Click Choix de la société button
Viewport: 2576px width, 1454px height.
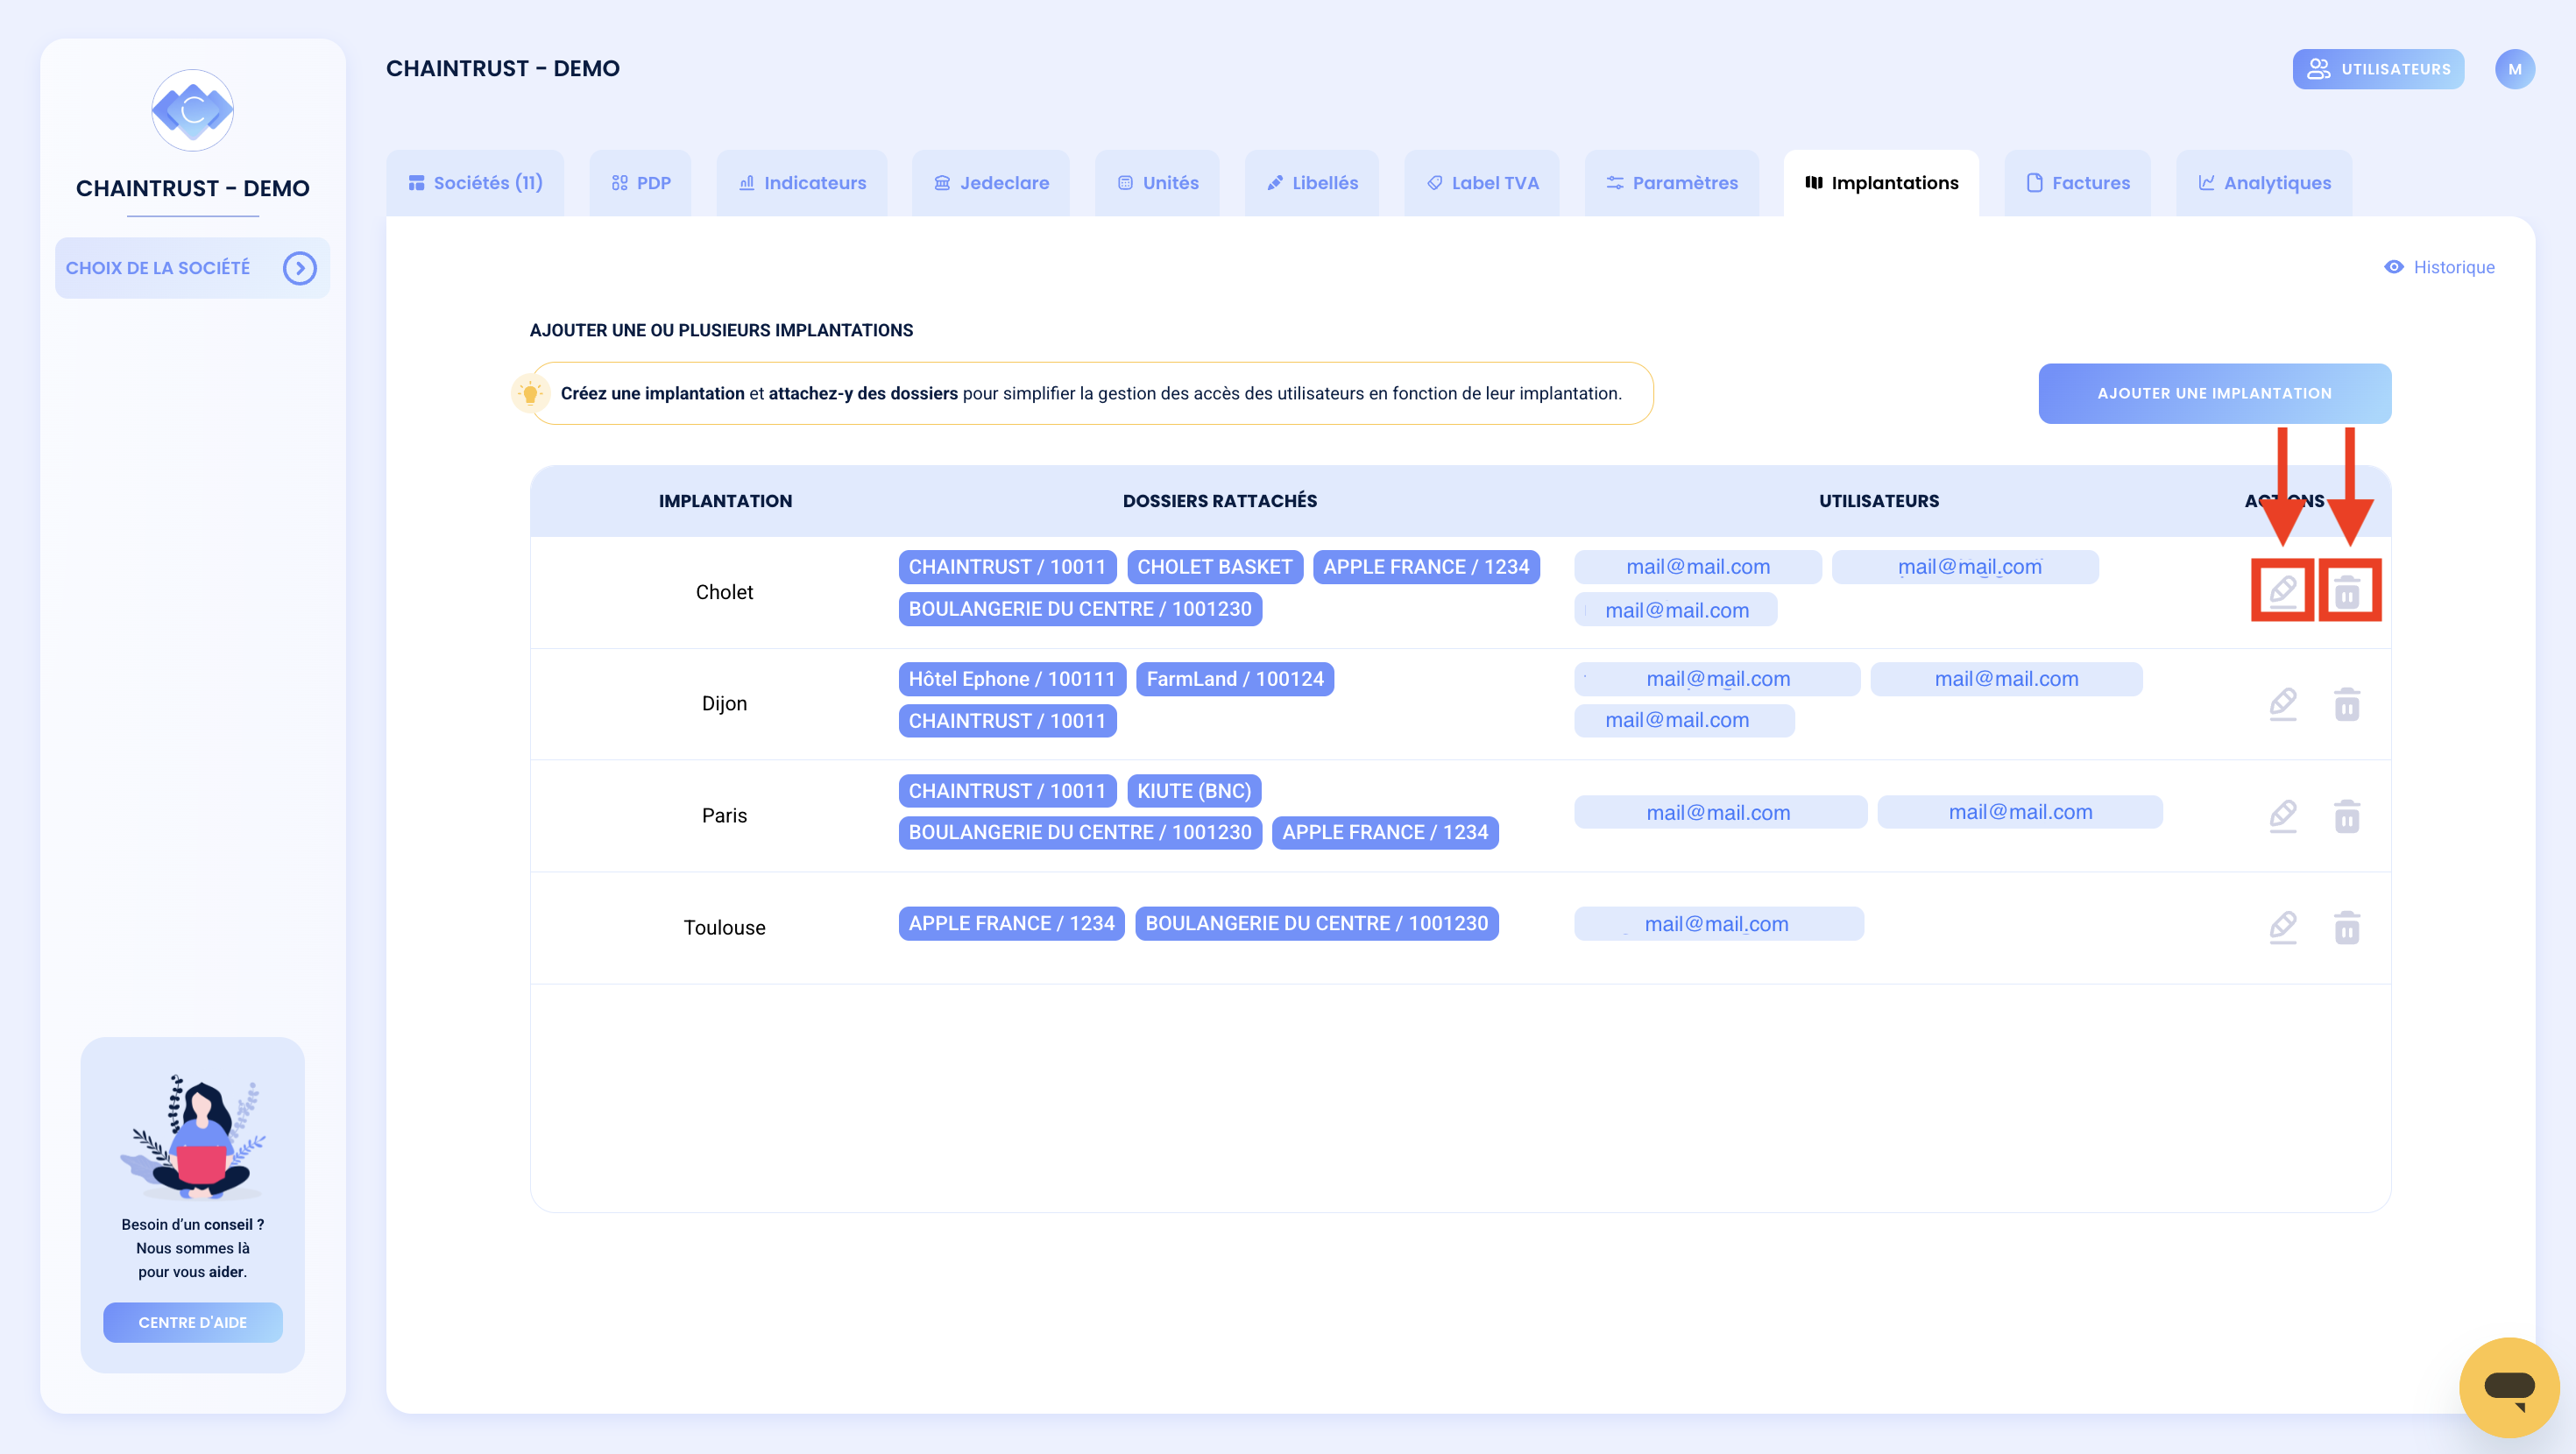pos(192,268)
